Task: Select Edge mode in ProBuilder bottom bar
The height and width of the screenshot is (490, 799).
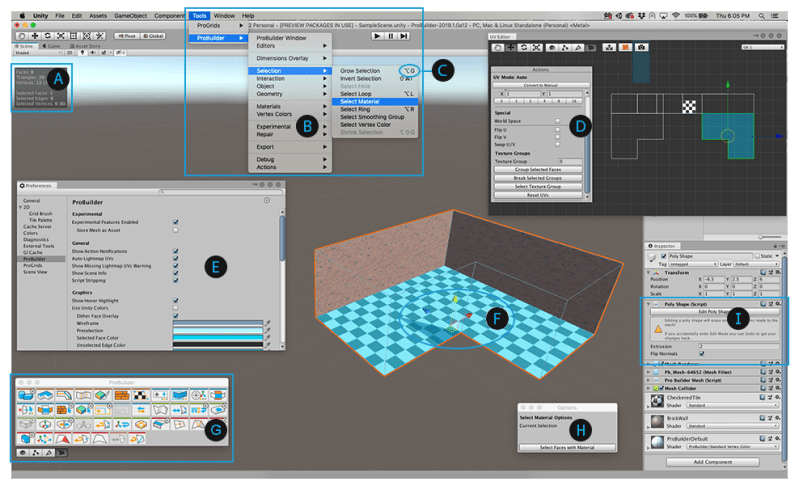Action: [49, 452]
